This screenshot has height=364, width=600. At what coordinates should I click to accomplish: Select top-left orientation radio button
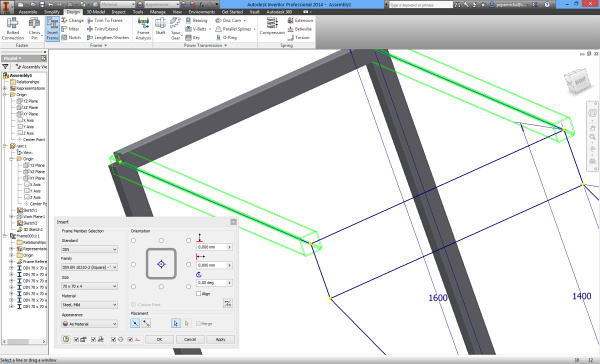coord(134,240)
